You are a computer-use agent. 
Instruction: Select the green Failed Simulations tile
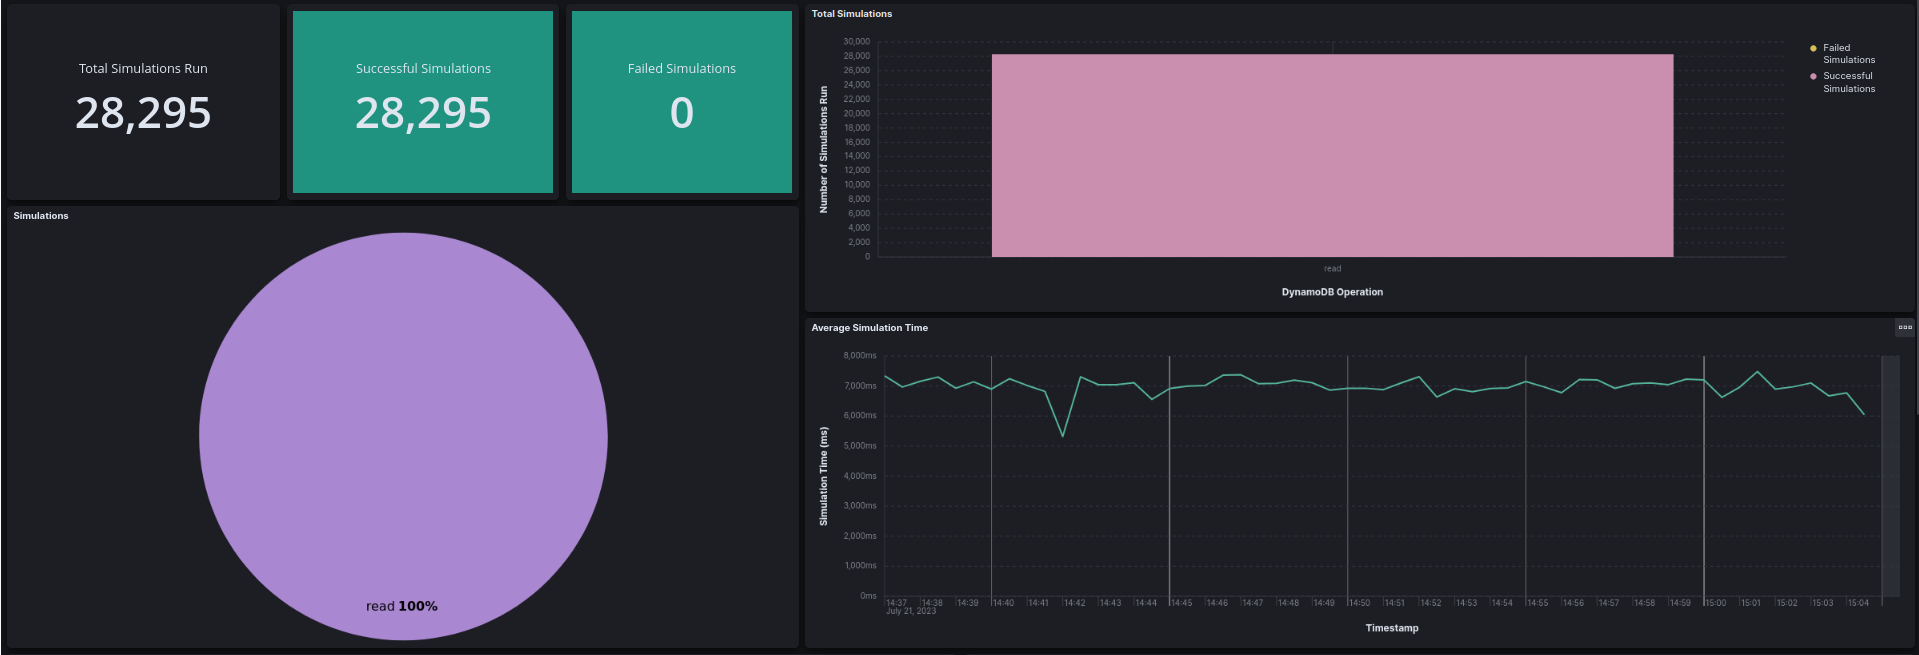tap(681, 101)
